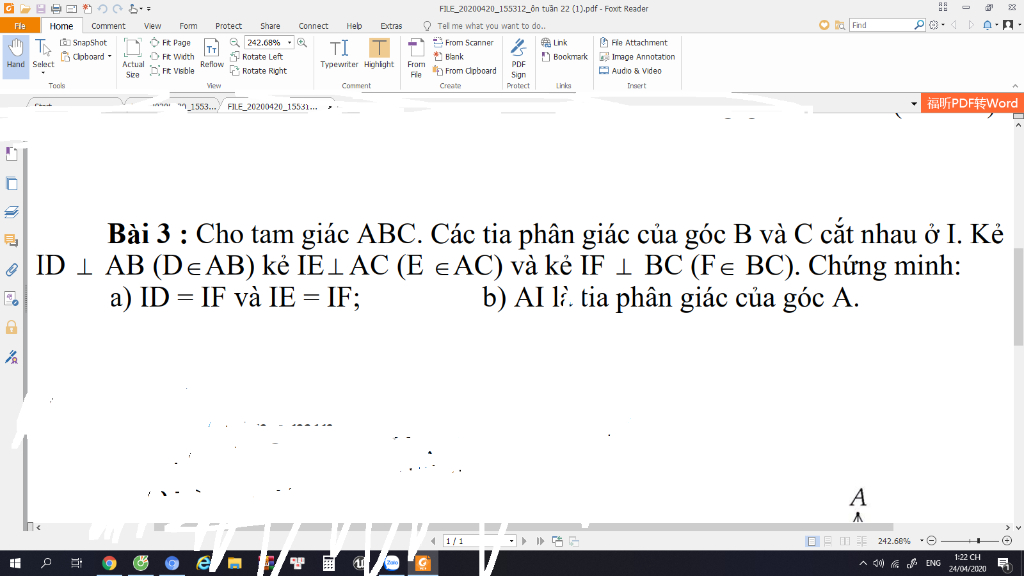
Task: Click the Print quick-access icon
Action: (x=56, y=8)
